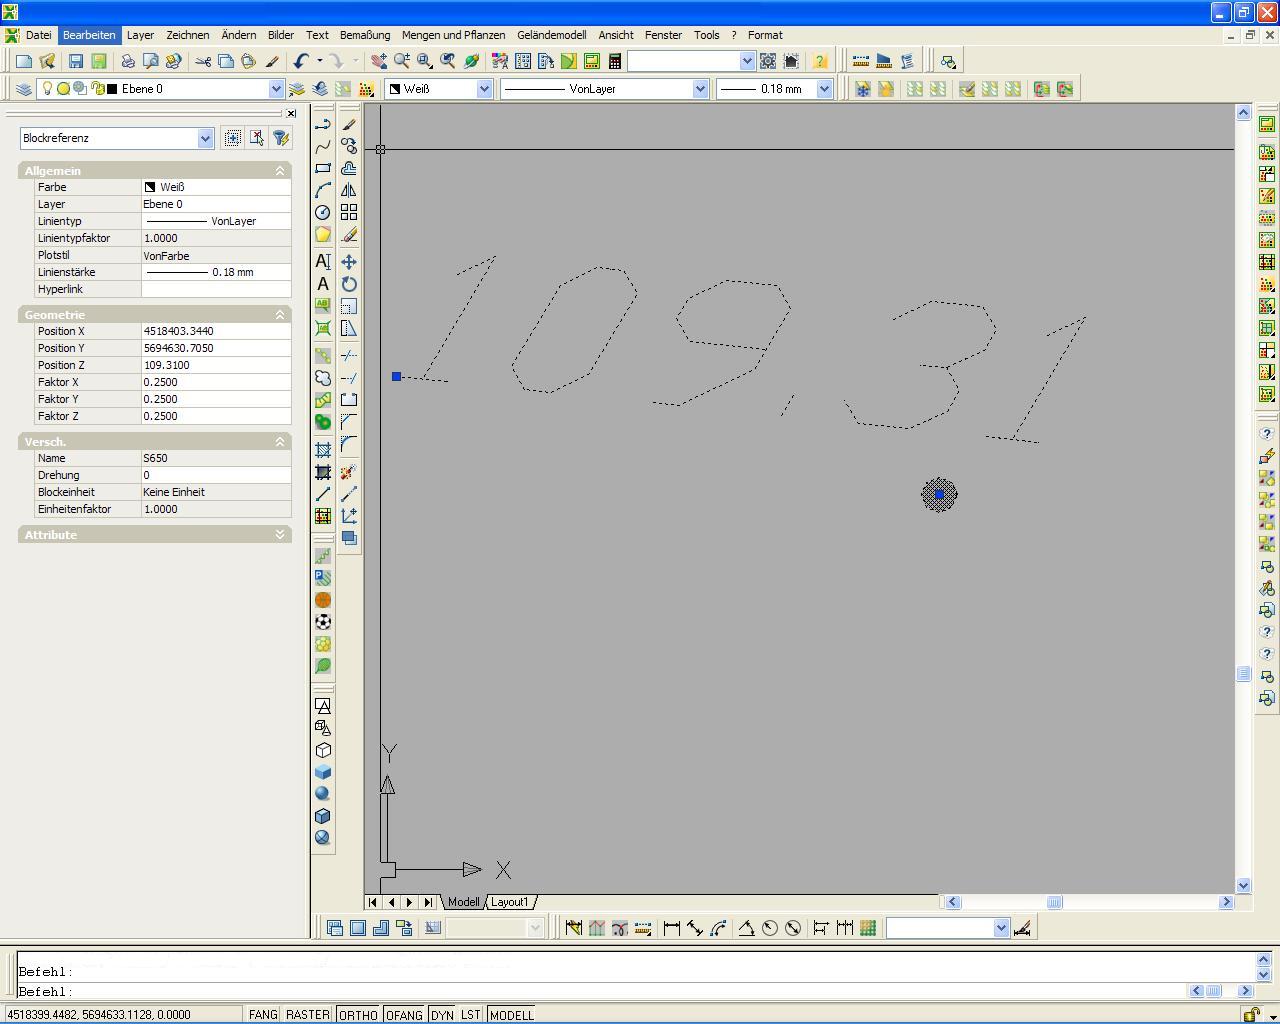Click the Drehung value field
The width and height of the screenshot is (1280, 1024).
pos(216,475)
